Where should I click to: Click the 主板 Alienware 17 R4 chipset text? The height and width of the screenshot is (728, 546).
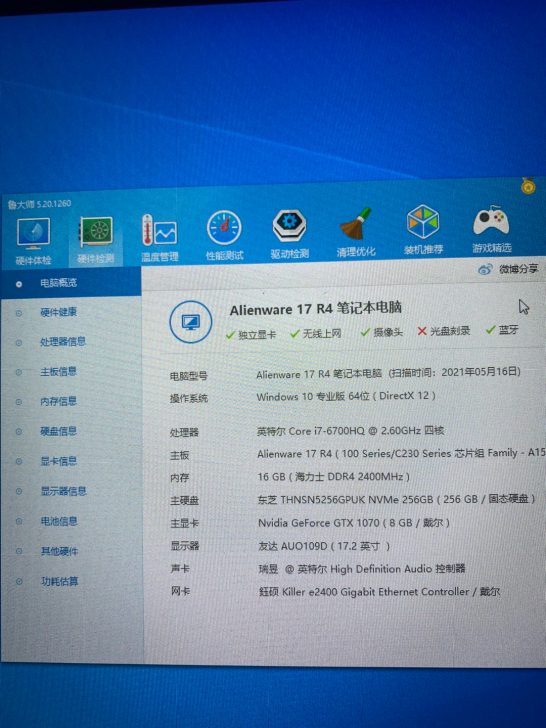click(401, 453)
